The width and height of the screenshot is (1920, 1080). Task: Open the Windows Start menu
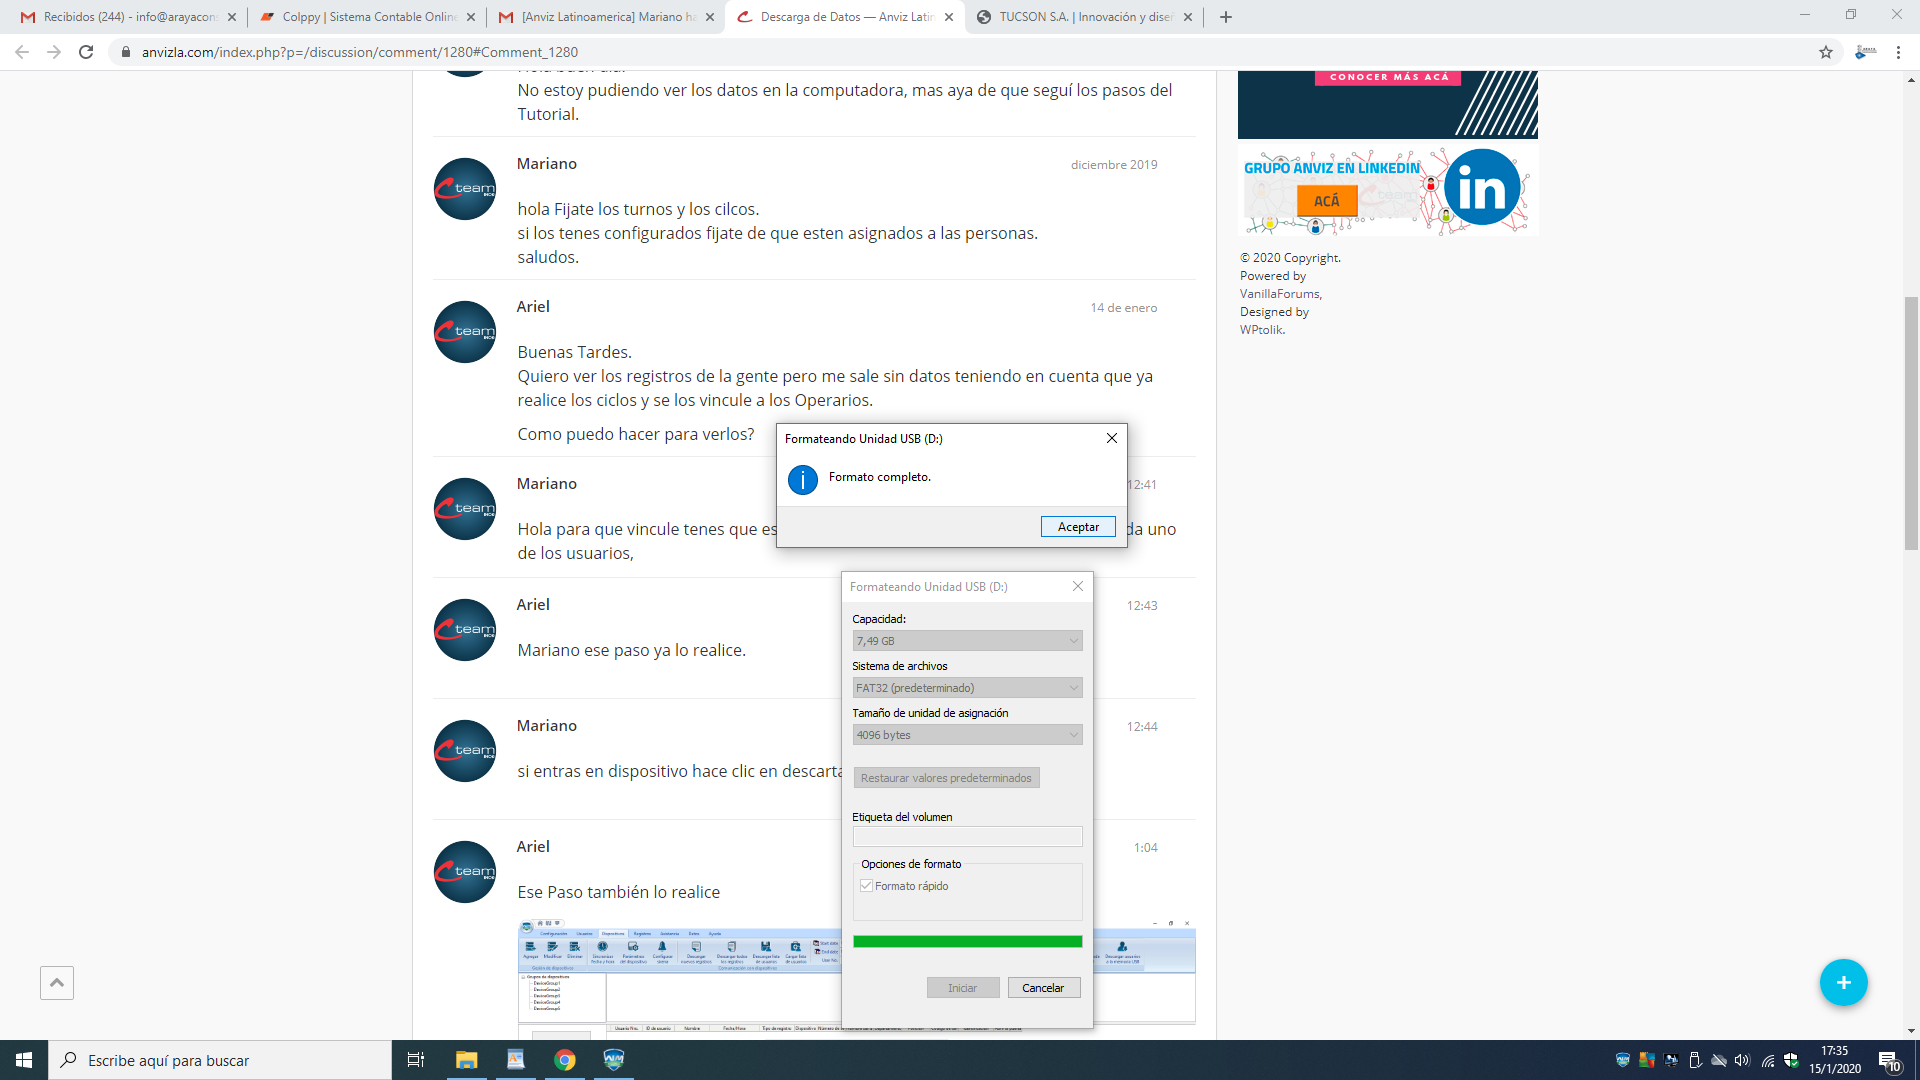24,1060
